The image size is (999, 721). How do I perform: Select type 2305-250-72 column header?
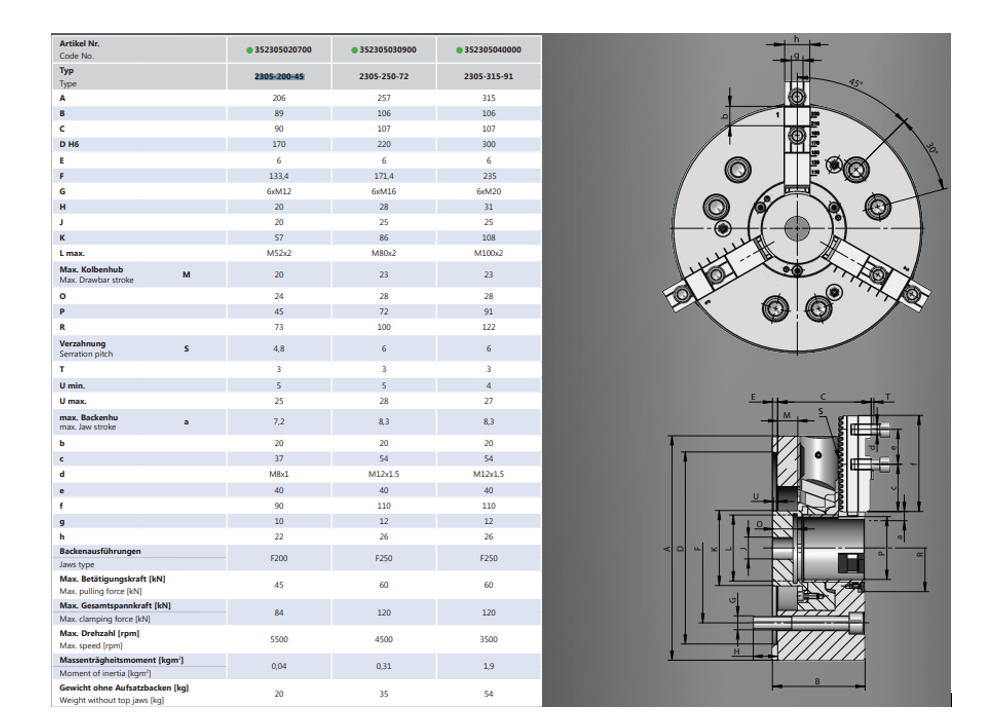pyautogui.click(x=384, y=76)
